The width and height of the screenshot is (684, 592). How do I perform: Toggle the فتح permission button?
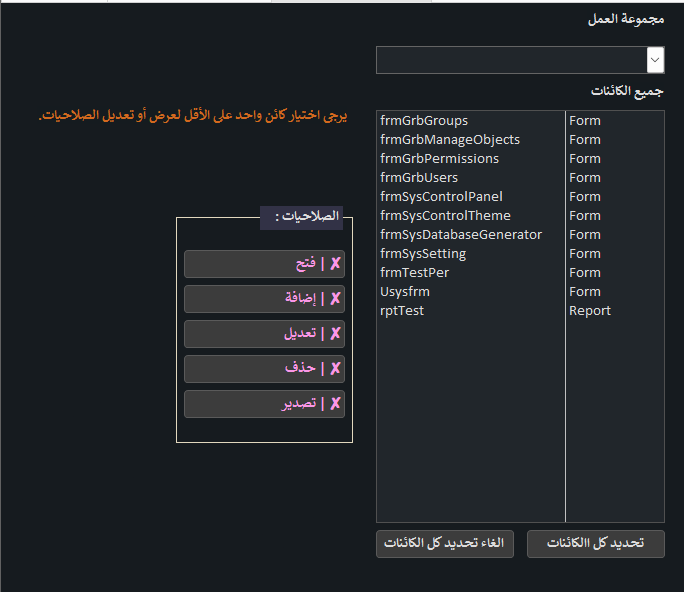click(x=264, y=264)
